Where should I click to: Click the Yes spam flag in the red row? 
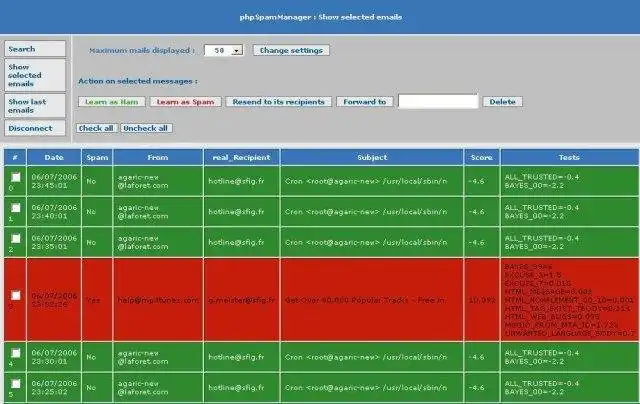pyautogui.click(x=93, y=300)
